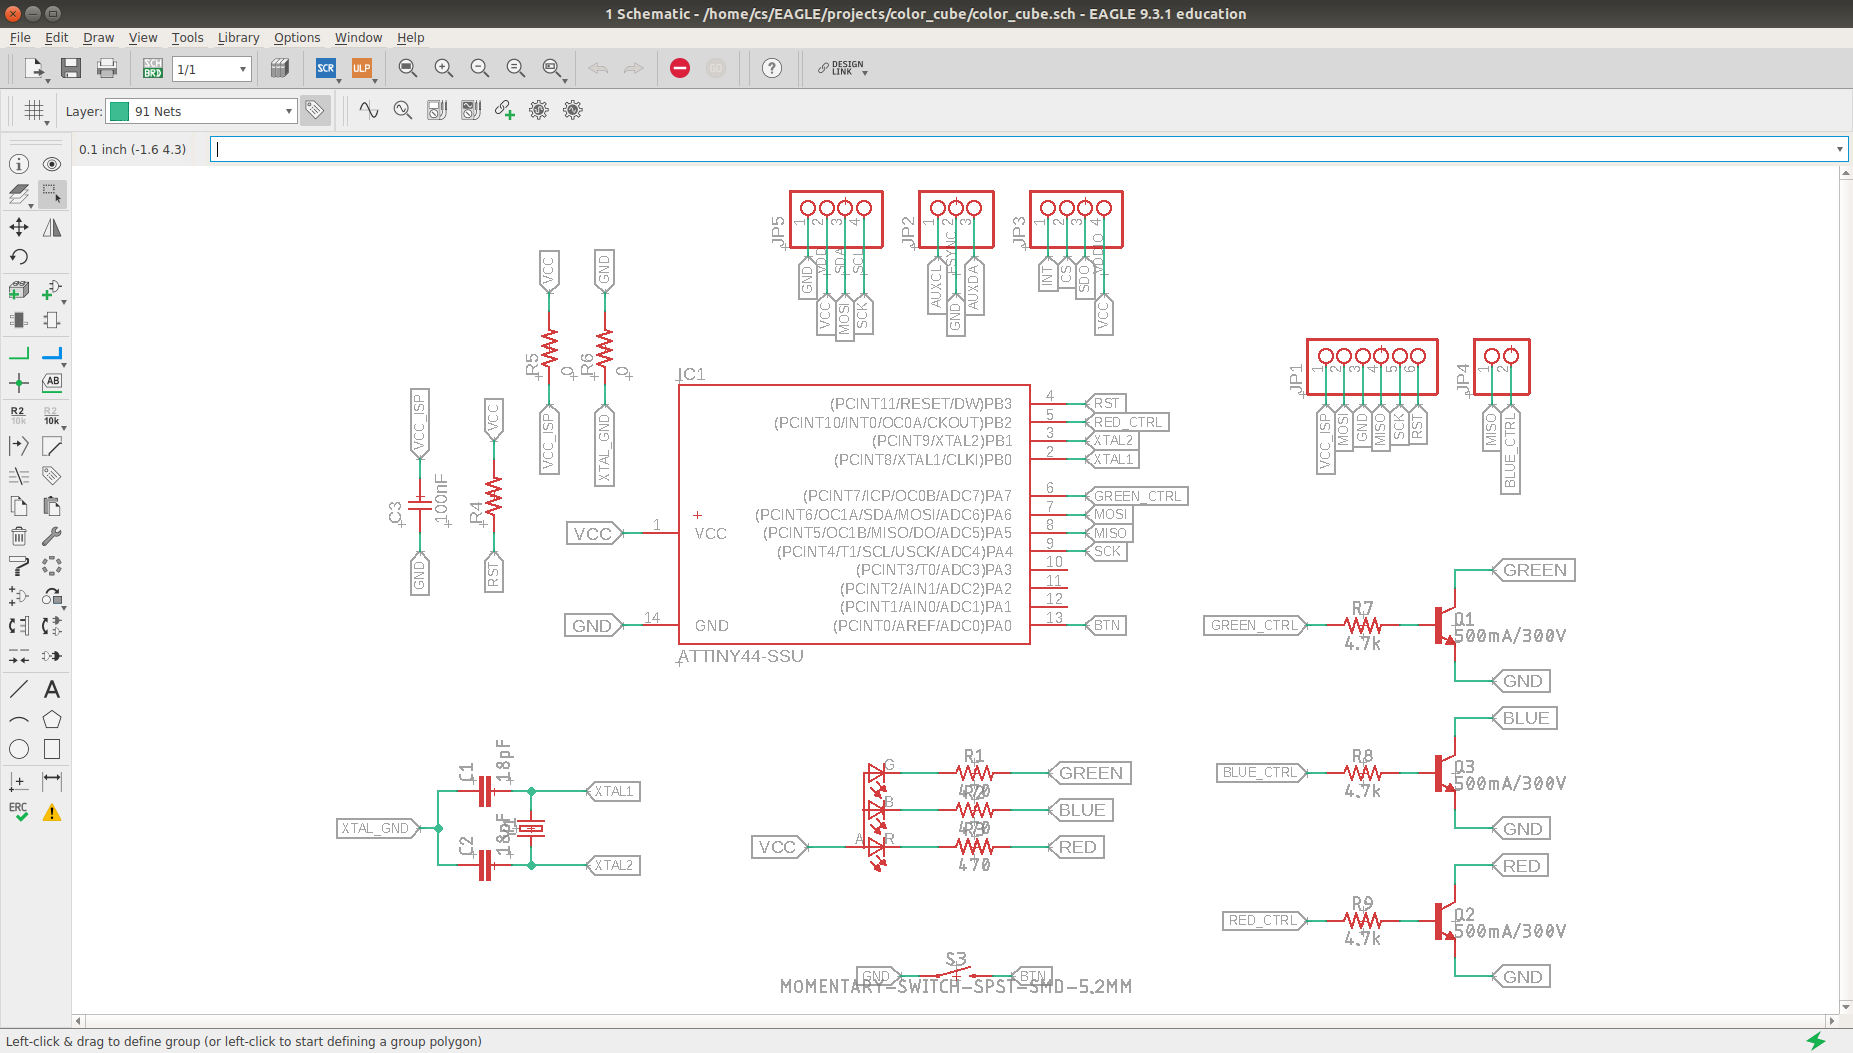This screenshot has height=1053, width=1853.
Task: Run a script with the SCR icon
Action: click(326, 68)
